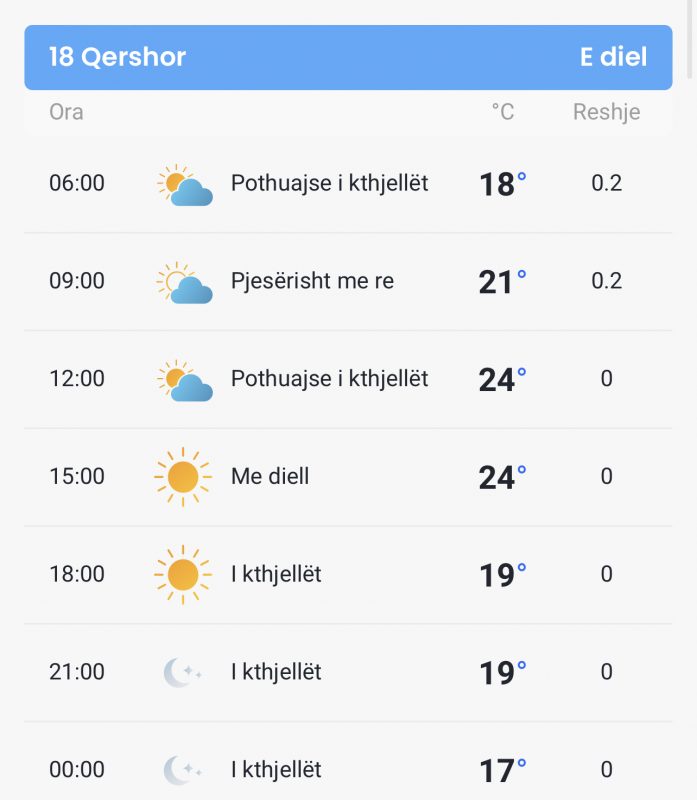Click the sun-and-cloud icon at 12:00
697x800 pixels.
(x=184, y=380)
